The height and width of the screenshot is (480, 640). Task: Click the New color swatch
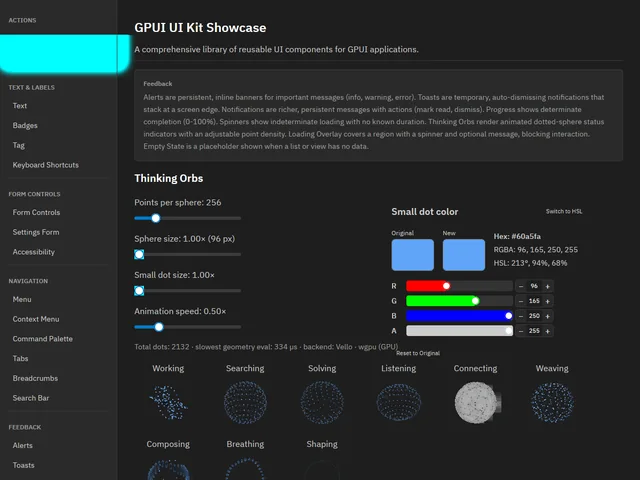(464, 255)
